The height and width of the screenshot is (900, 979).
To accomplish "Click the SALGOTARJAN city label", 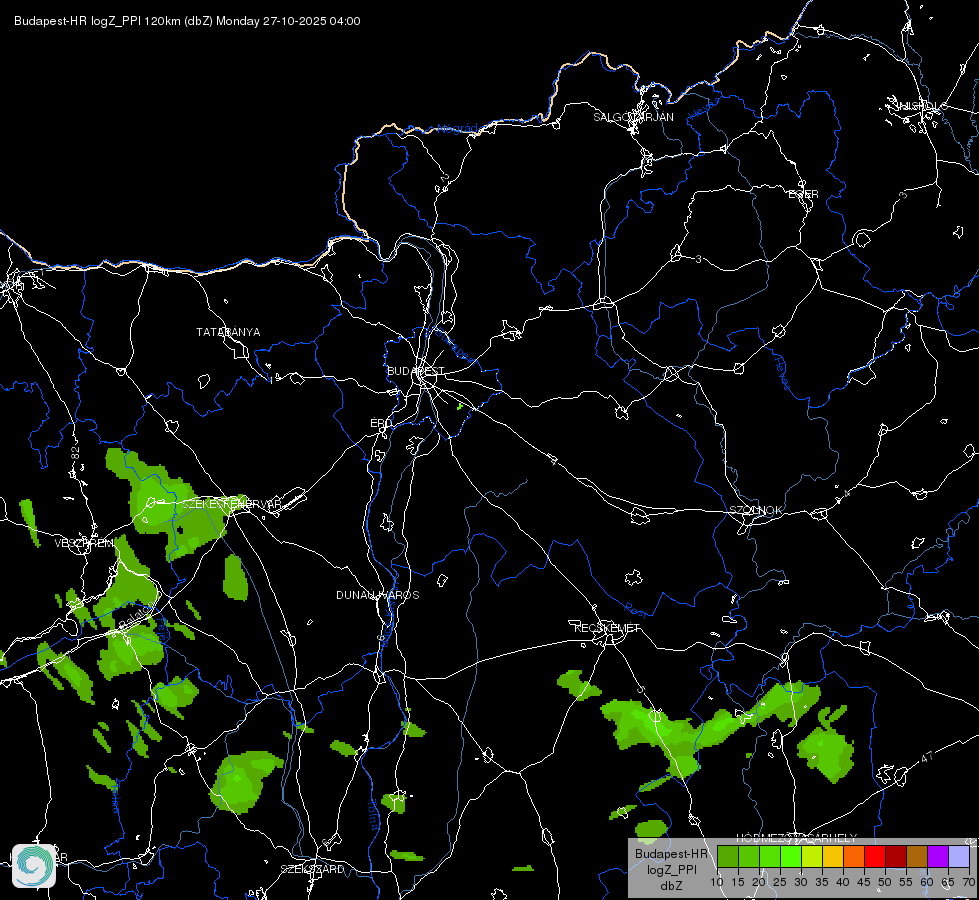I will tap(633, 117).
